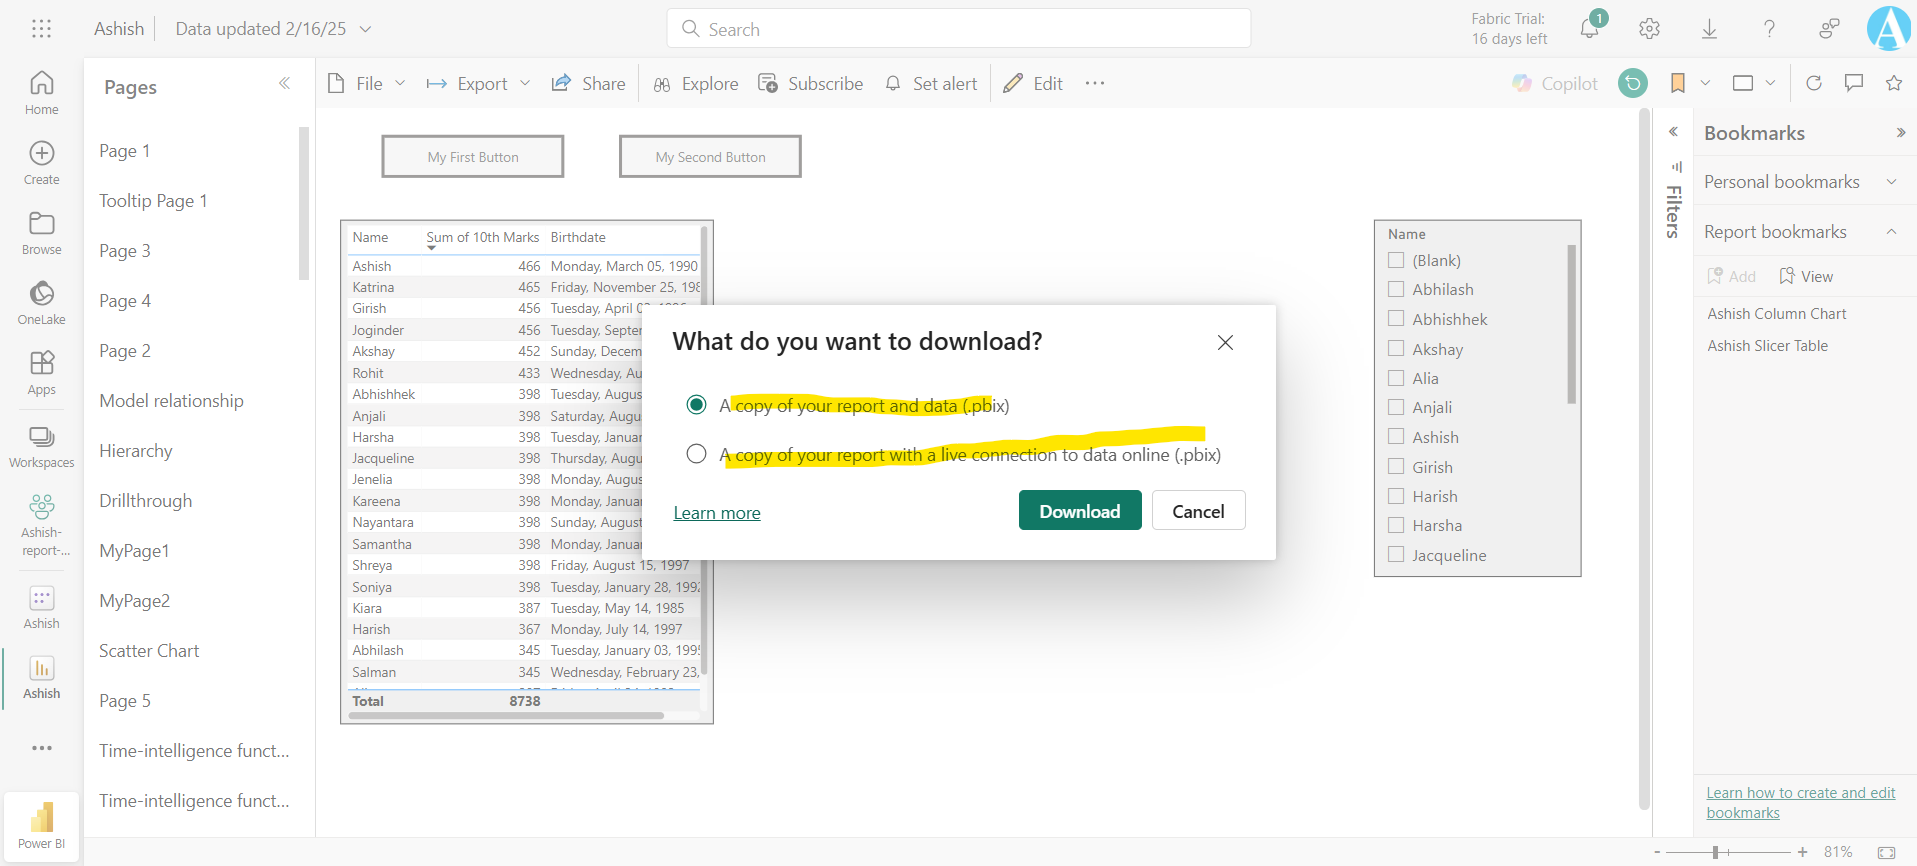Open the comments icon in toolbar
The image size is (1917, 866).
pyautogui.click(x=1854, y=83)
